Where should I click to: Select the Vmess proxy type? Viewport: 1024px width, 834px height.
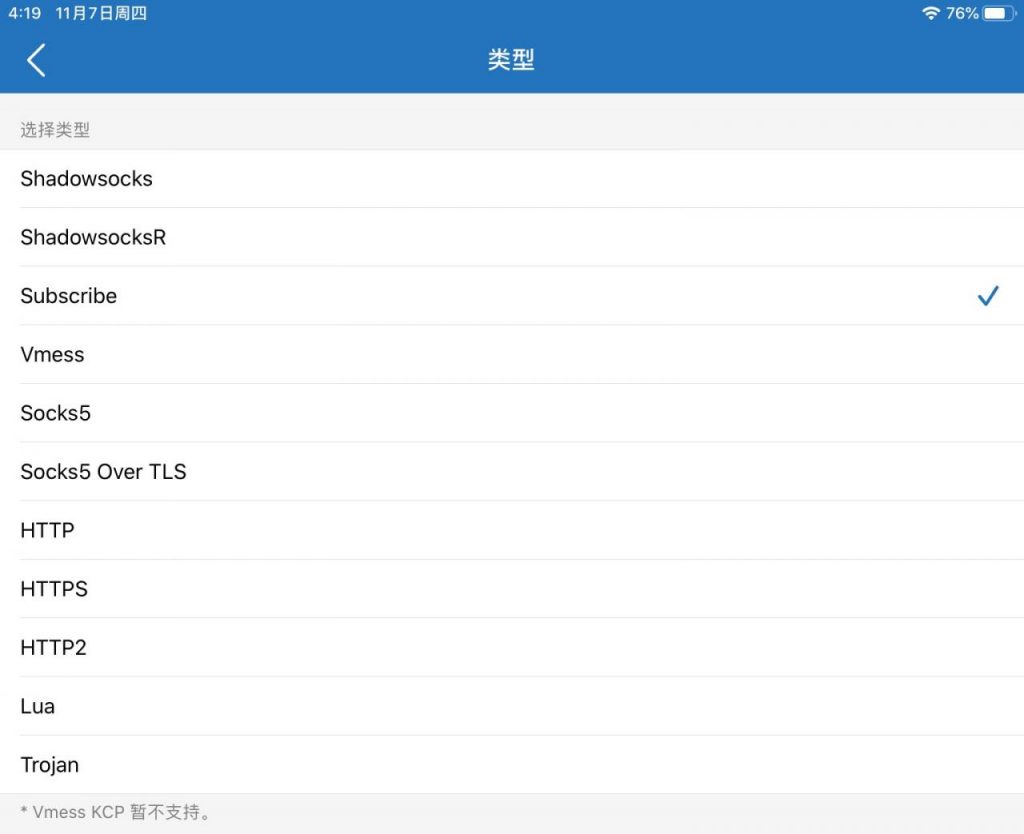(x=52, y=355)
